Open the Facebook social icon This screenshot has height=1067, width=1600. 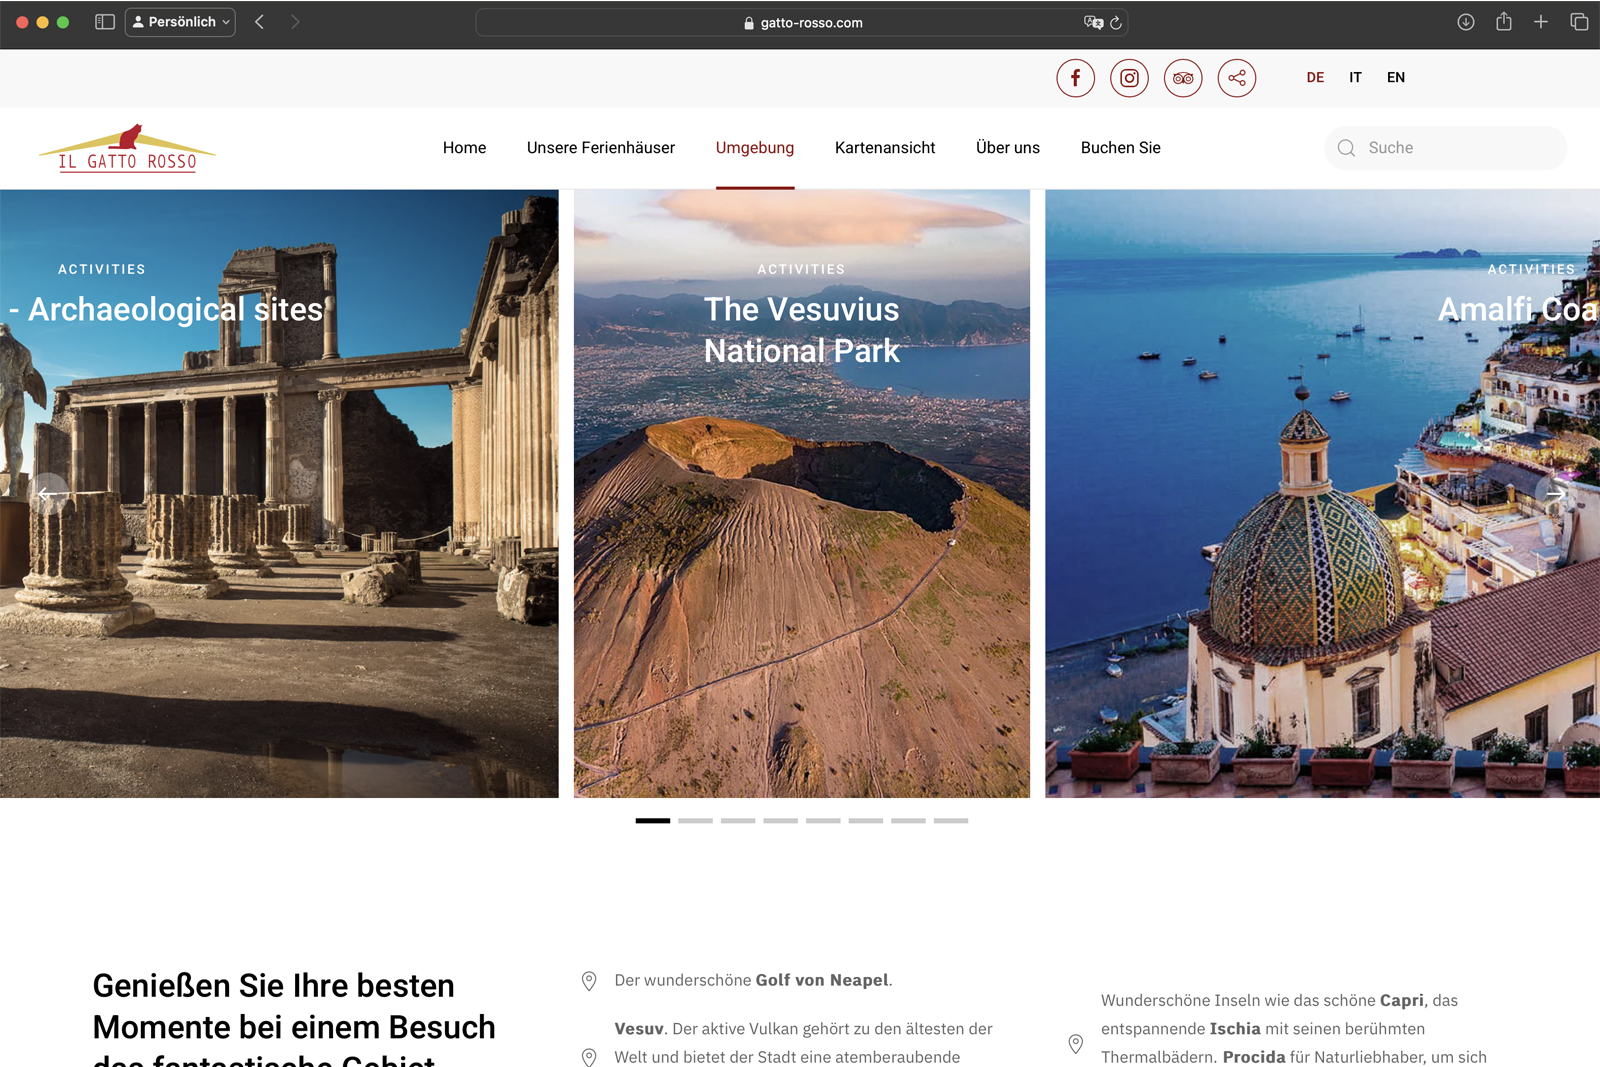[1075, 78]
